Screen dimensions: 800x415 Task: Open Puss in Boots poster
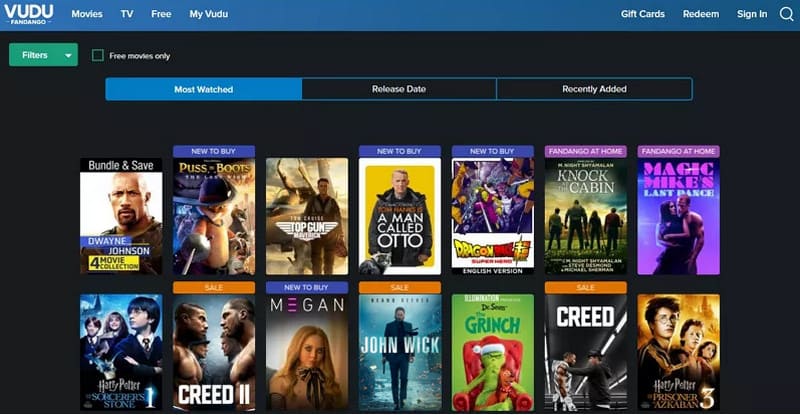[214, 216]
